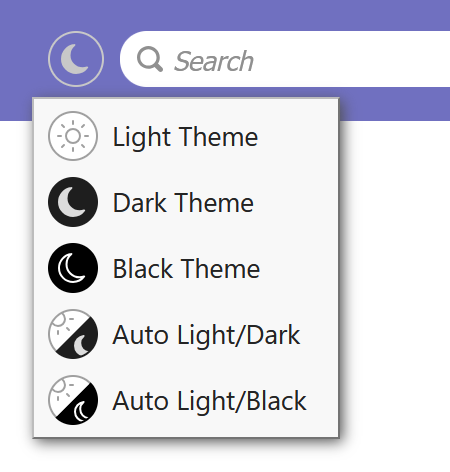Click the Light/Black label text
The width and height of the screenshot is (450, 472).
click(242, 401)
